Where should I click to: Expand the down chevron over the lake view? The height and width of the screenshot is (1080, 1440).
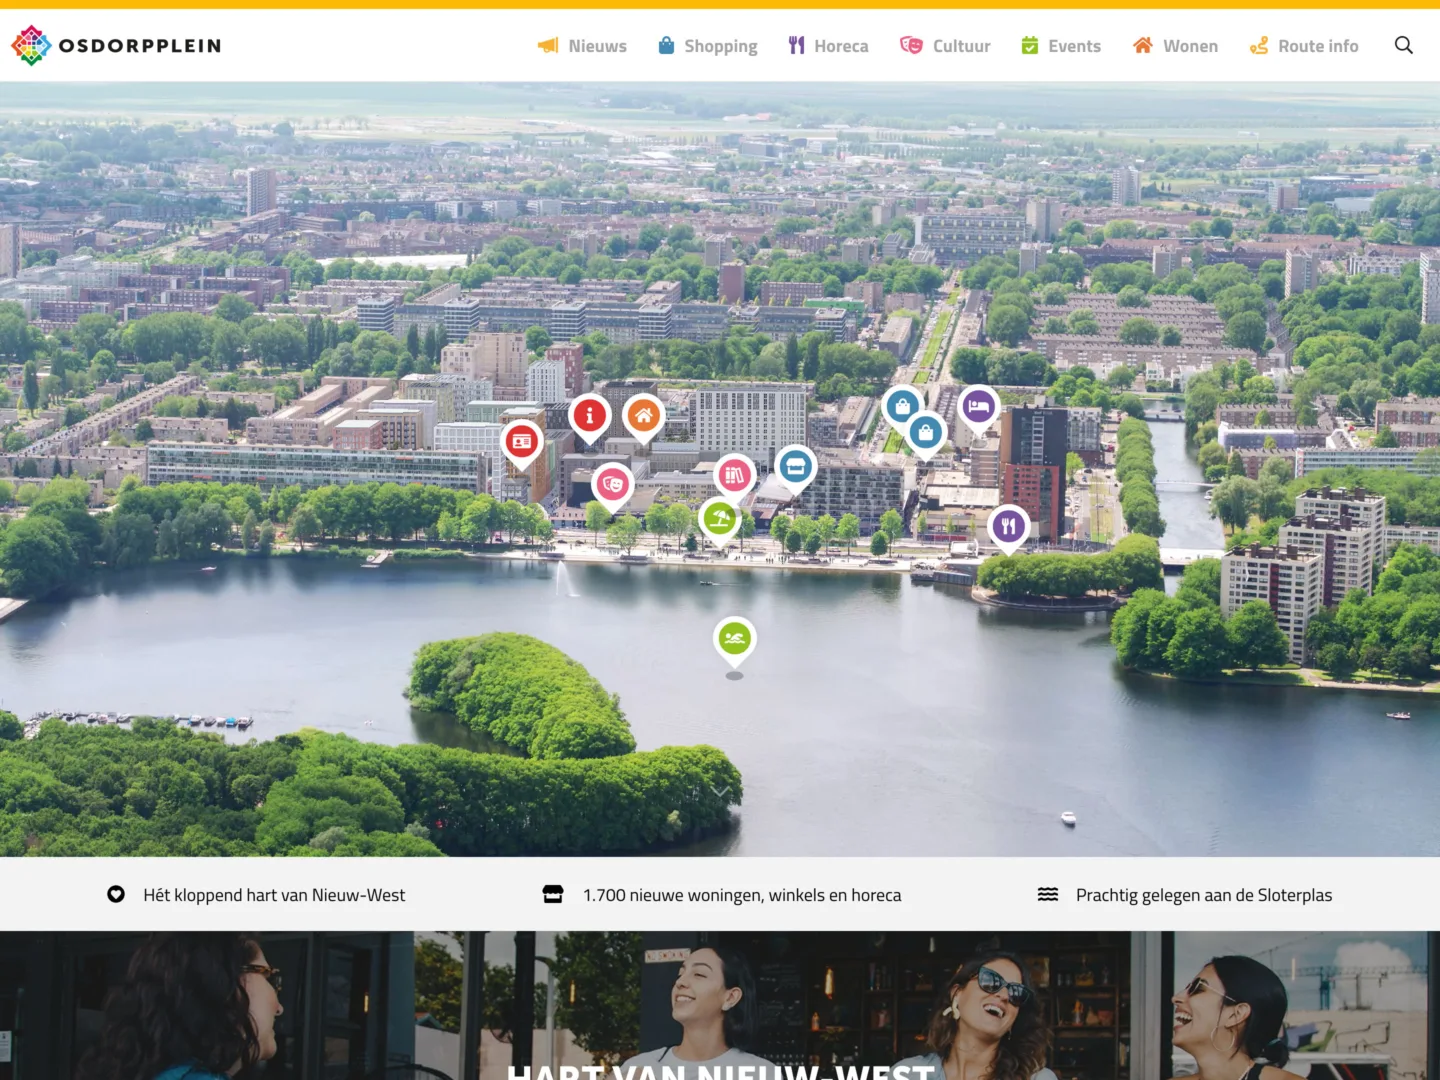click(722, 791)
